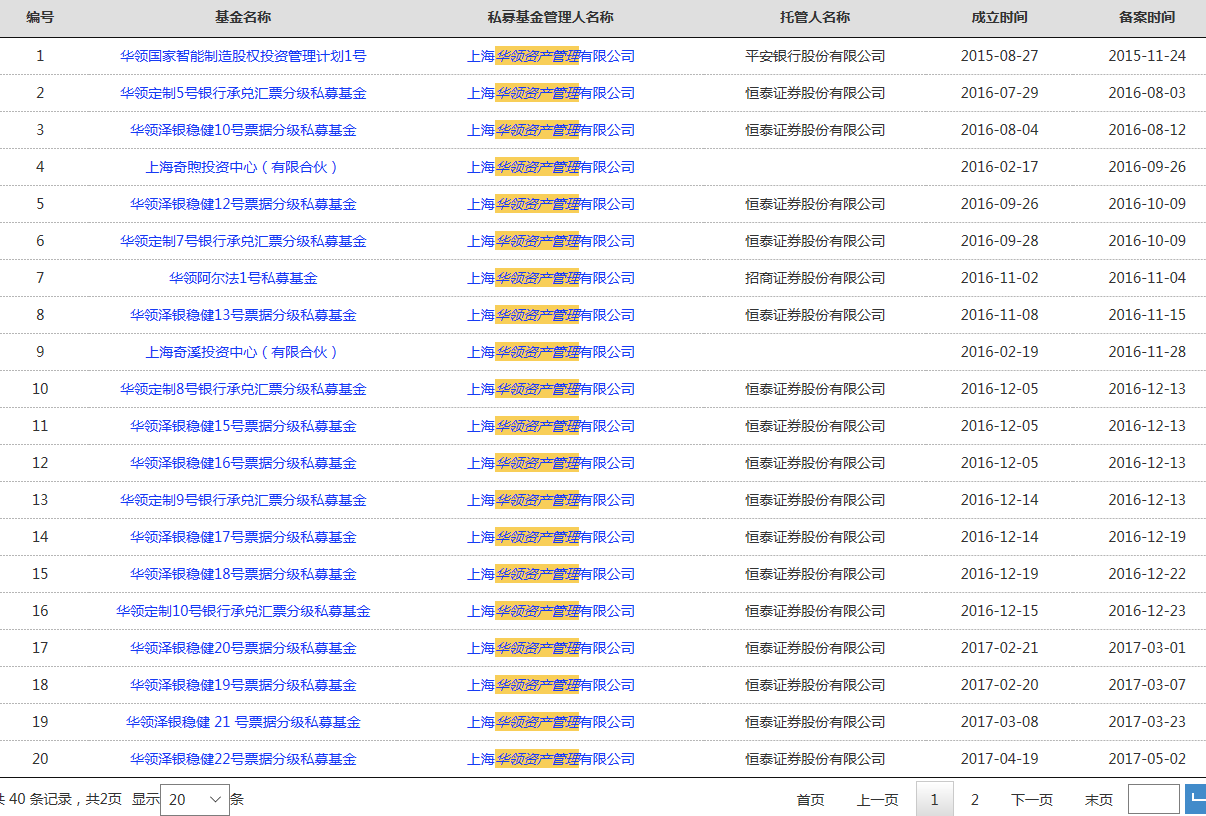The width and height of the screenshot is (1206, 816).
Task: Click row number 16 cell
Action: coord(40,611)
